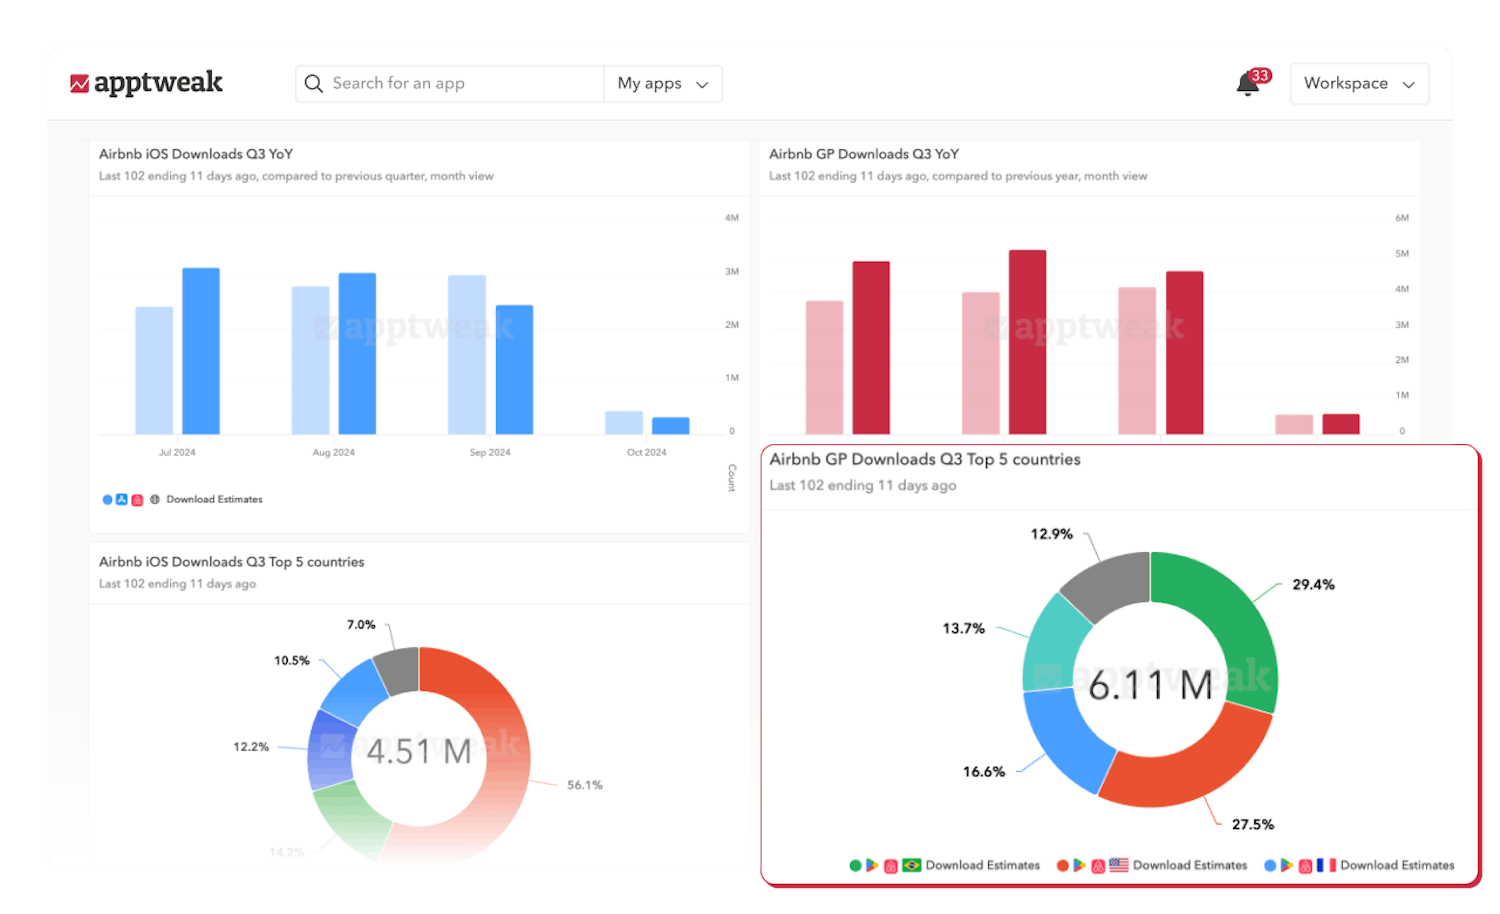
Task: Click the globe icon next to Download Estimates
Action: [154, 499]
